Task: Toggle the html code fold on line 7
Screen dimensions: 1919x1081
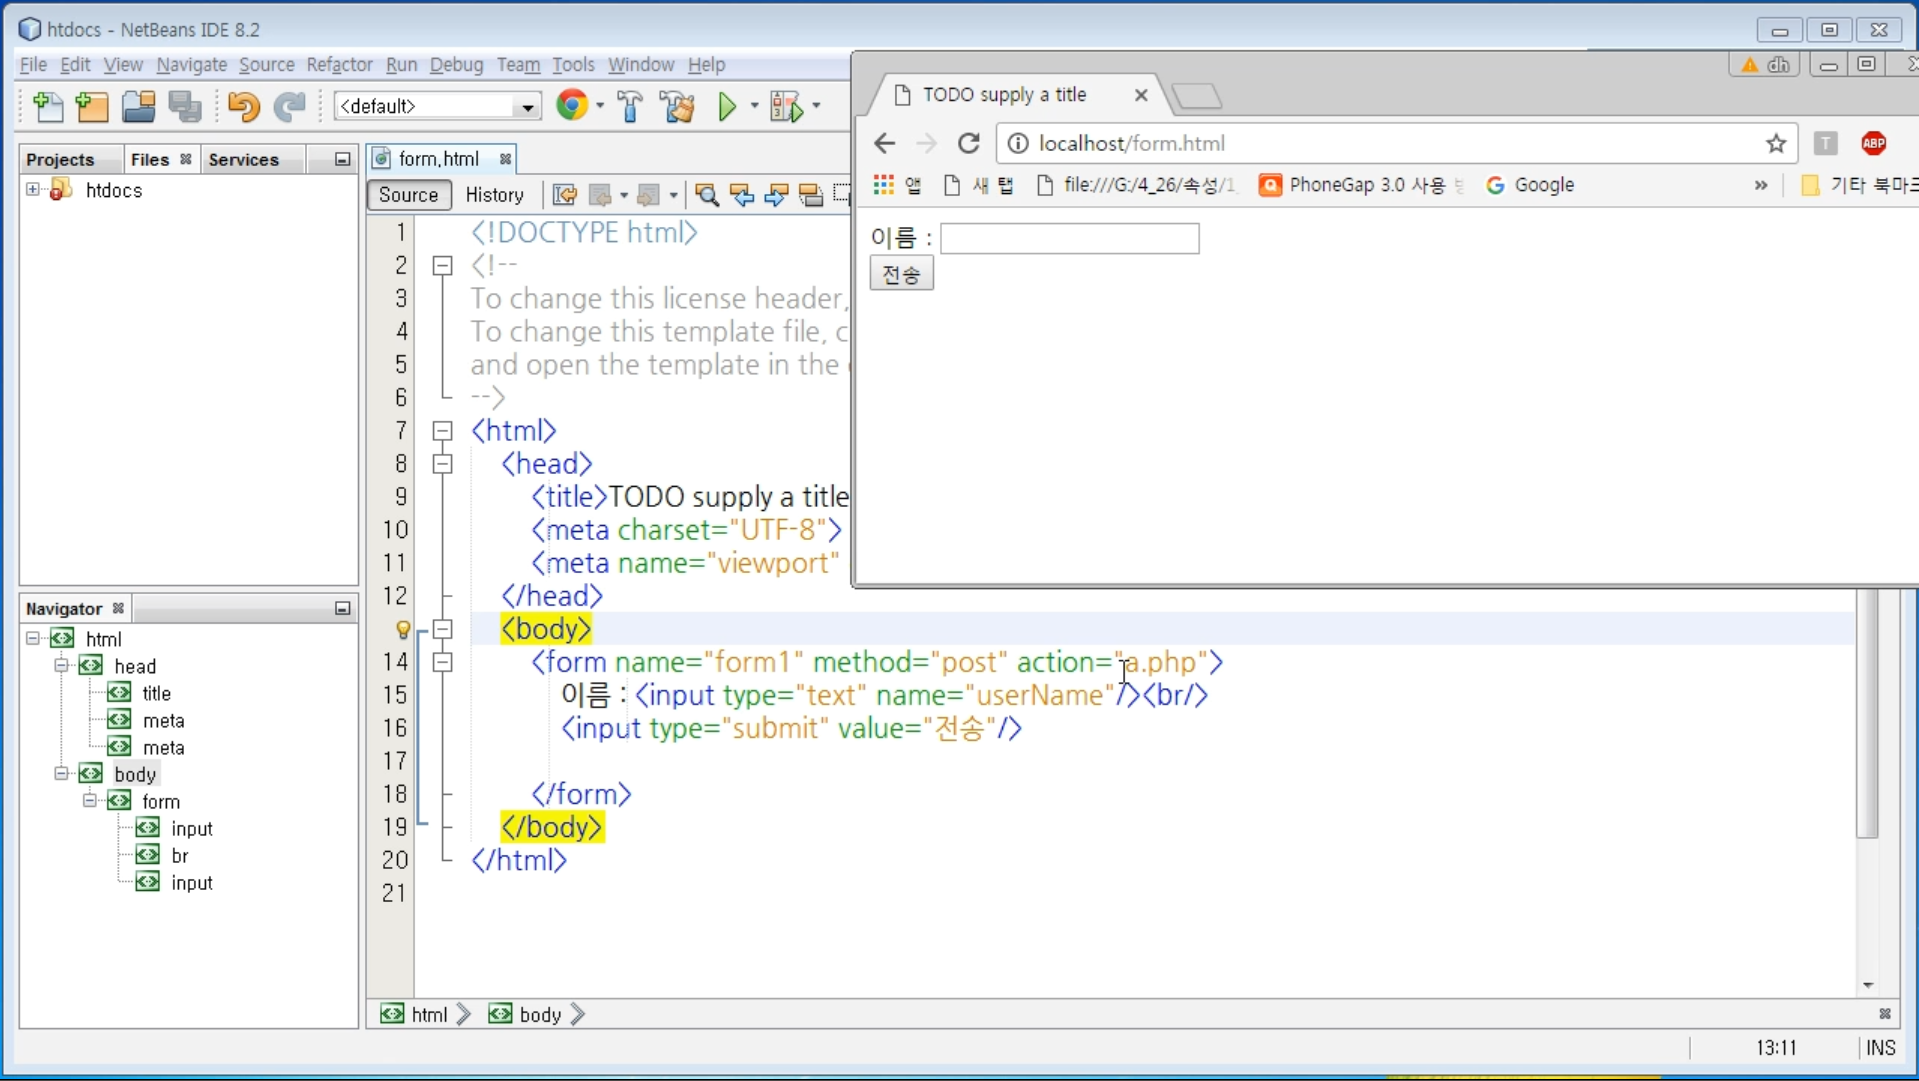Action: tap(442, 431)
